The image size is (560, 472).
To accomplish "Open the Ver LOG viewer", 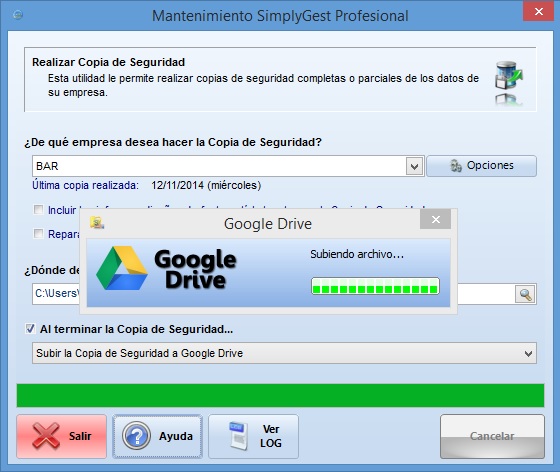I will [253, 436].
